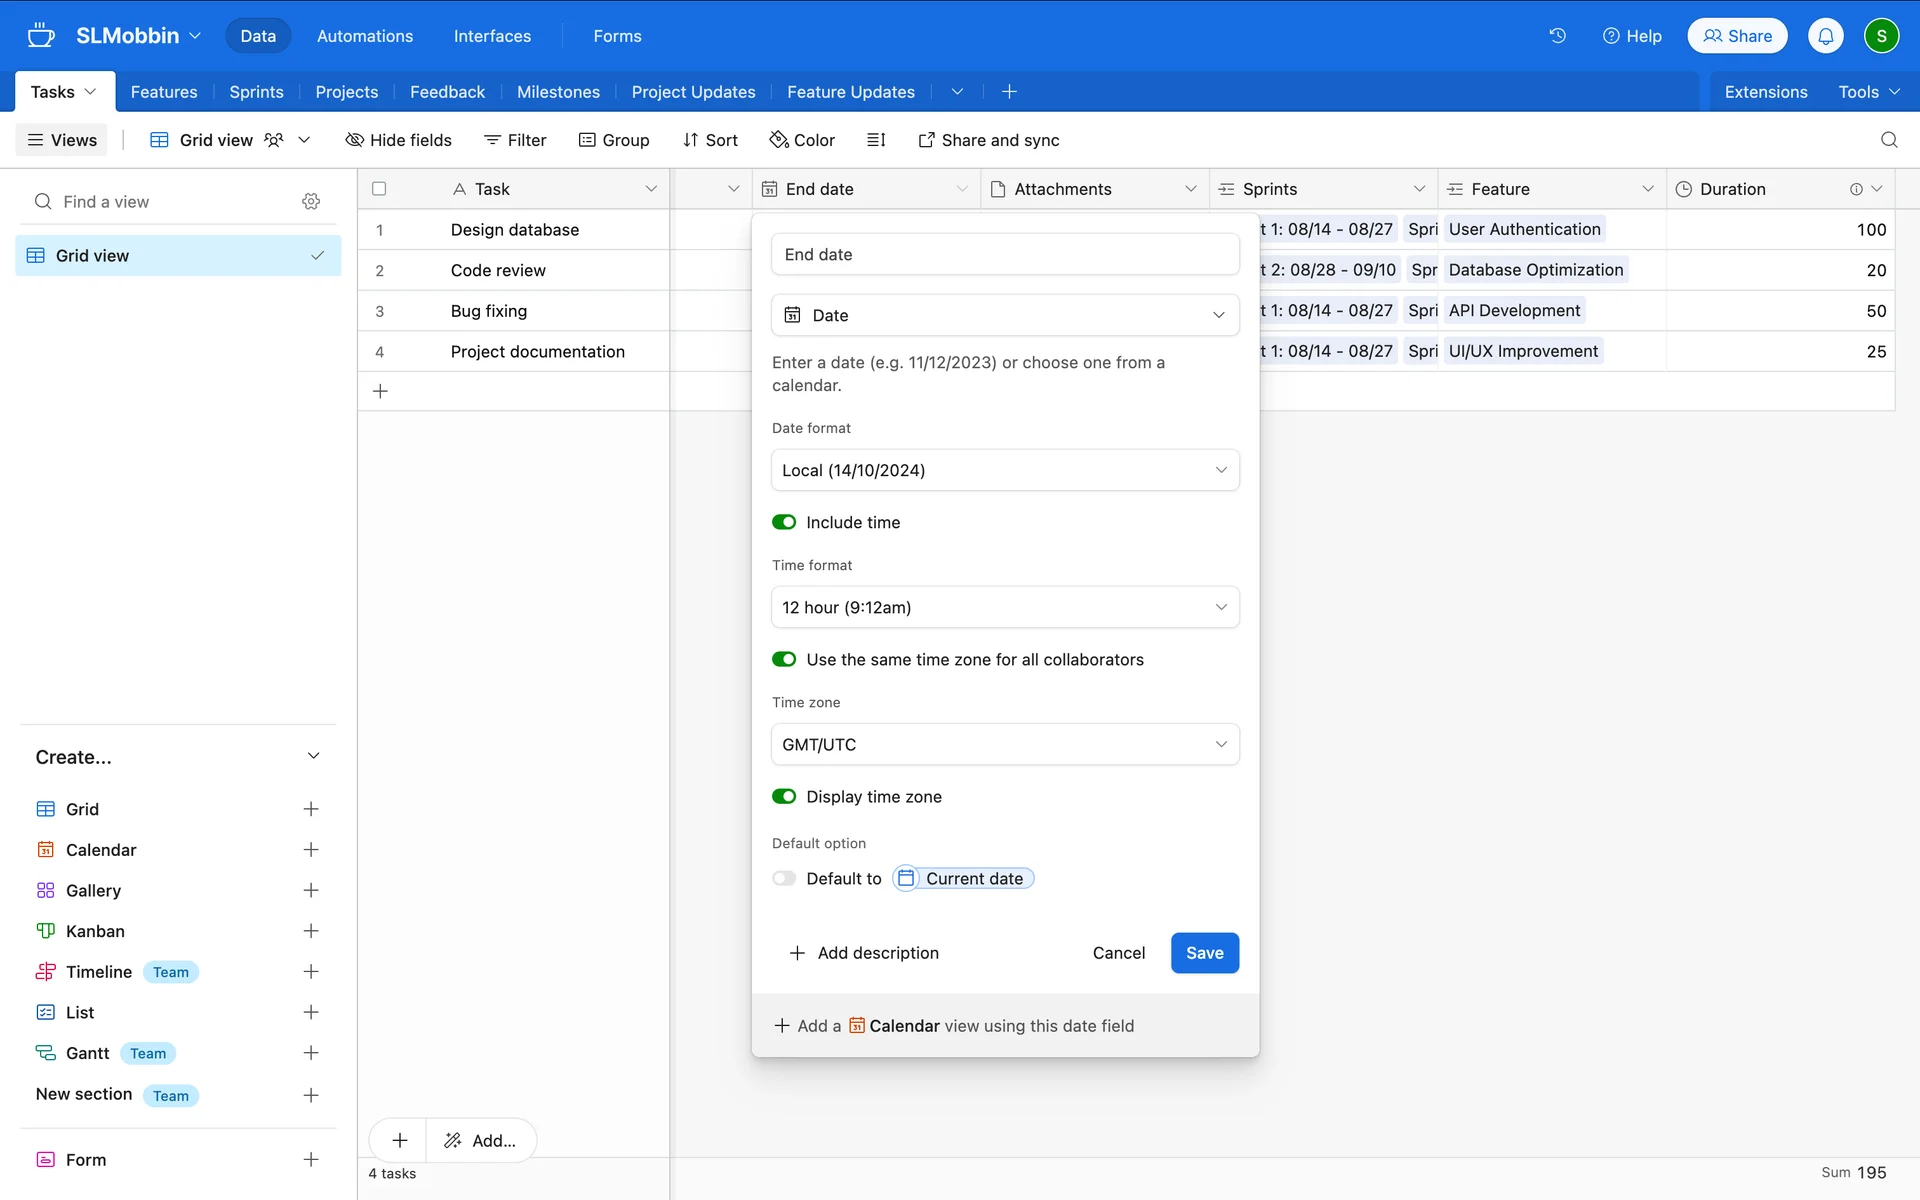Enable Default to current date toggle
This screenshot has width=1920, height=1200.
pyautogui.click(x=784, y=878)
